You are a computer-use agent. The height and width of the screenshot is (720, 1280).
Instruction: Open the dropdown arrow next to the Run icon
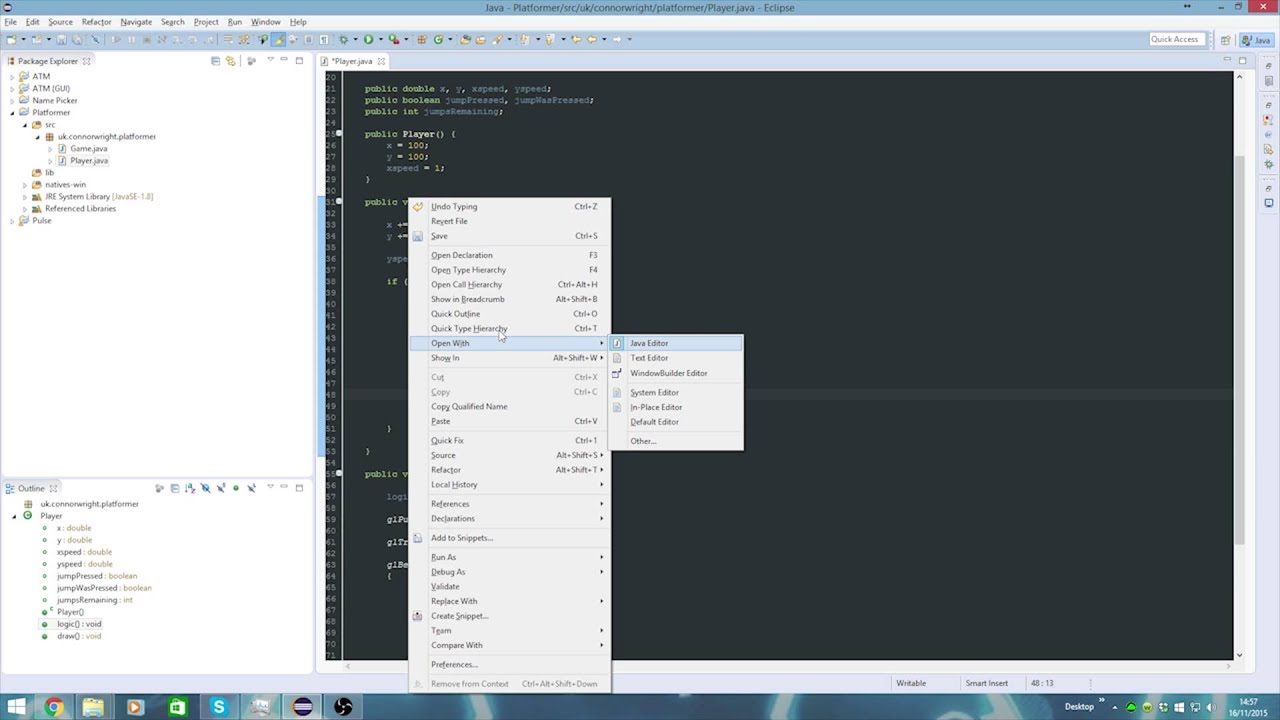tap(379, 39)
